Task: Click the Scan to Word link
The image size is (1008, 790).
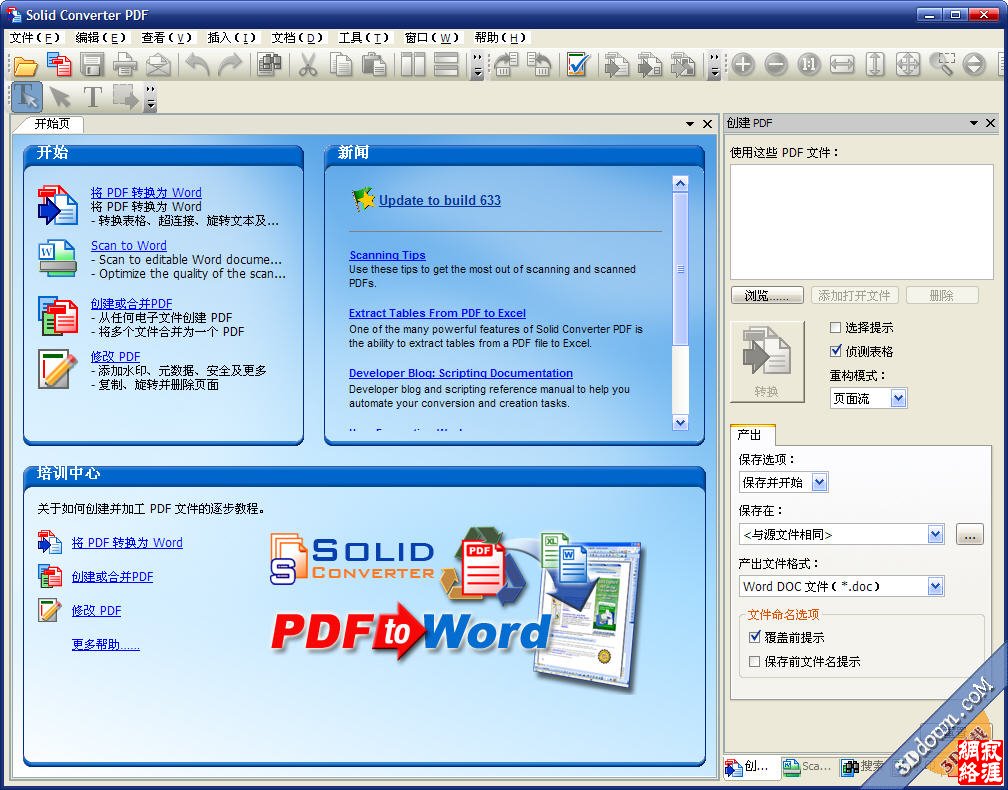Action: pyautogui.click(x=129, y=246)
